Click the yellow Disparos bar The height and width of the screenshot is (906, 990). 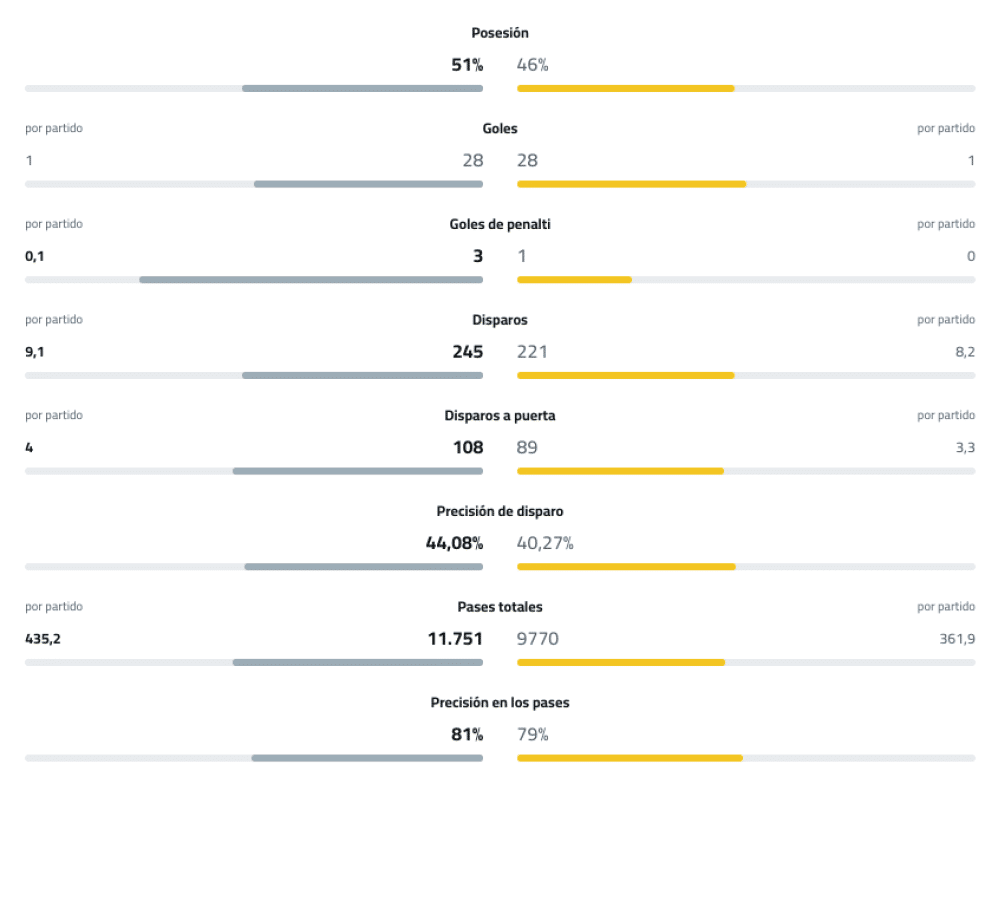point(625,375)
